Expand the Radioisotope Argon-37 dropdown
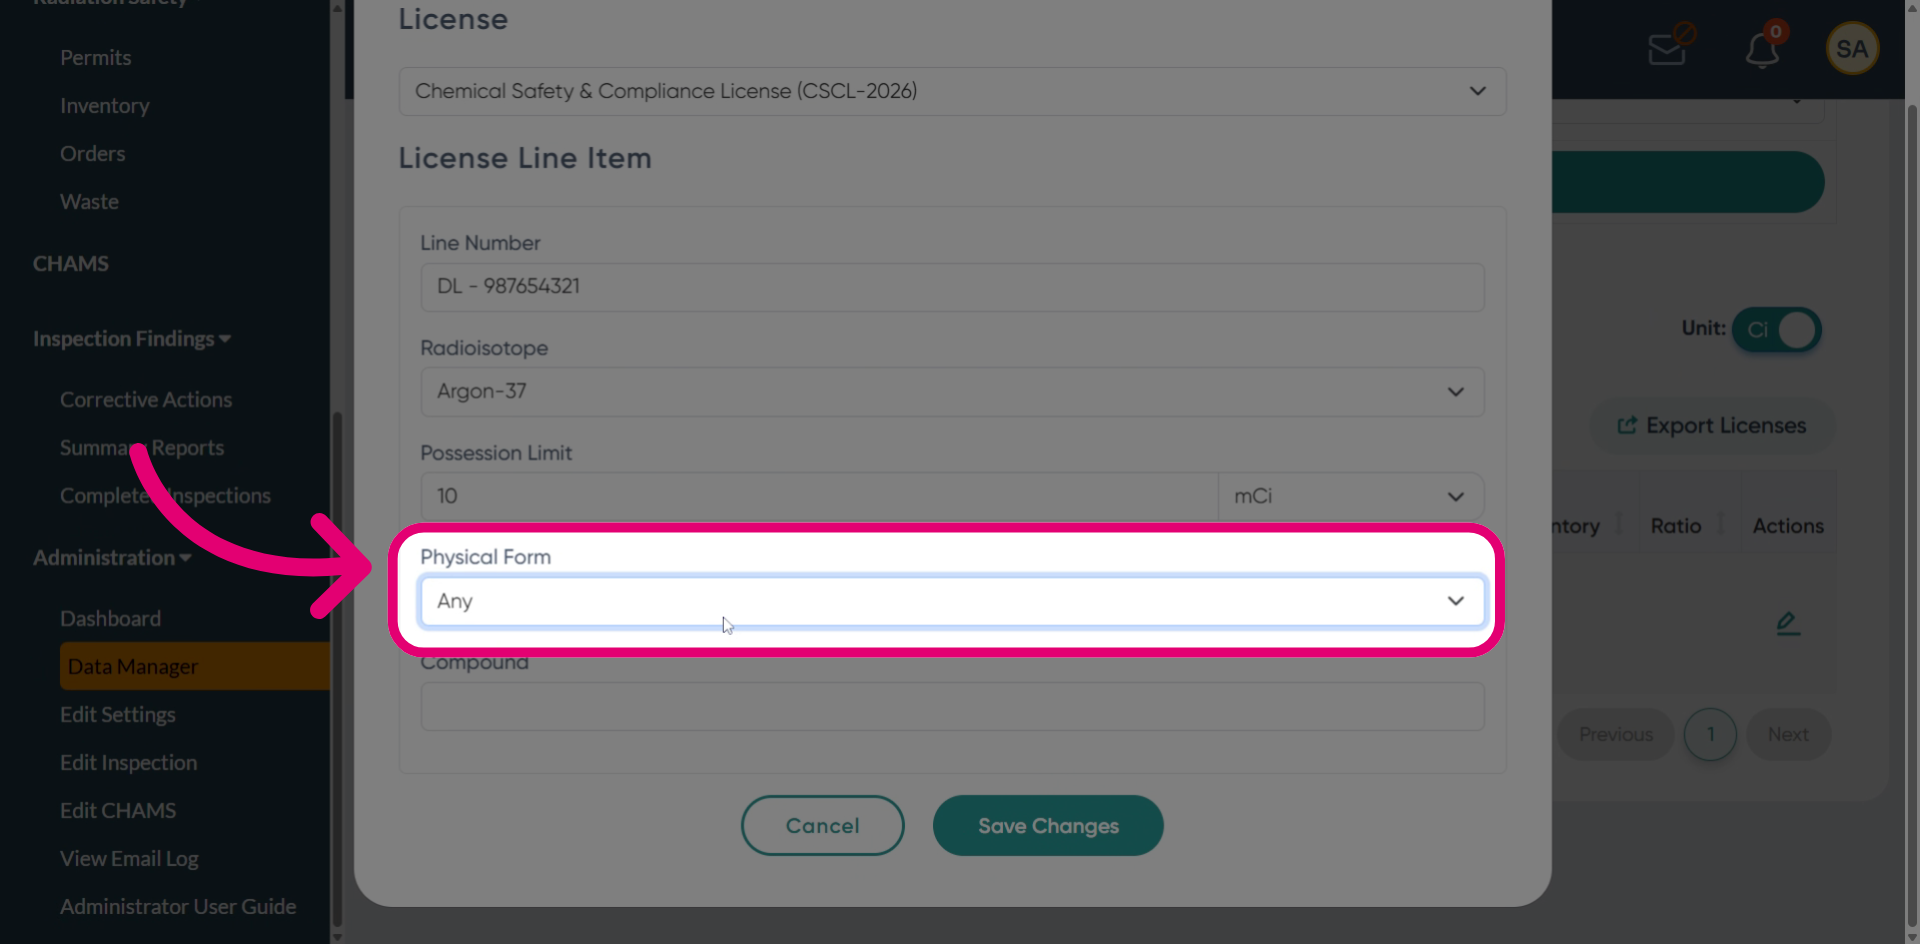1920x944 pixels. pyautogui.click(x=952, y=392)
